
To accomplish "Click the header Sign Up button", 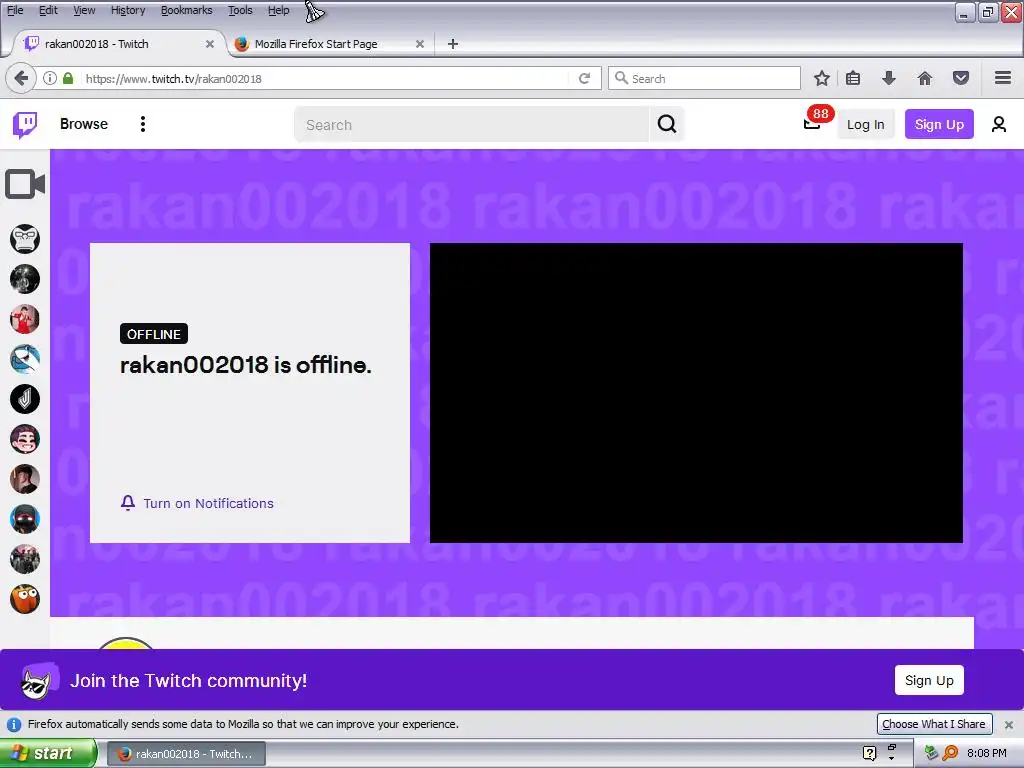I will [x=939, y=124].
